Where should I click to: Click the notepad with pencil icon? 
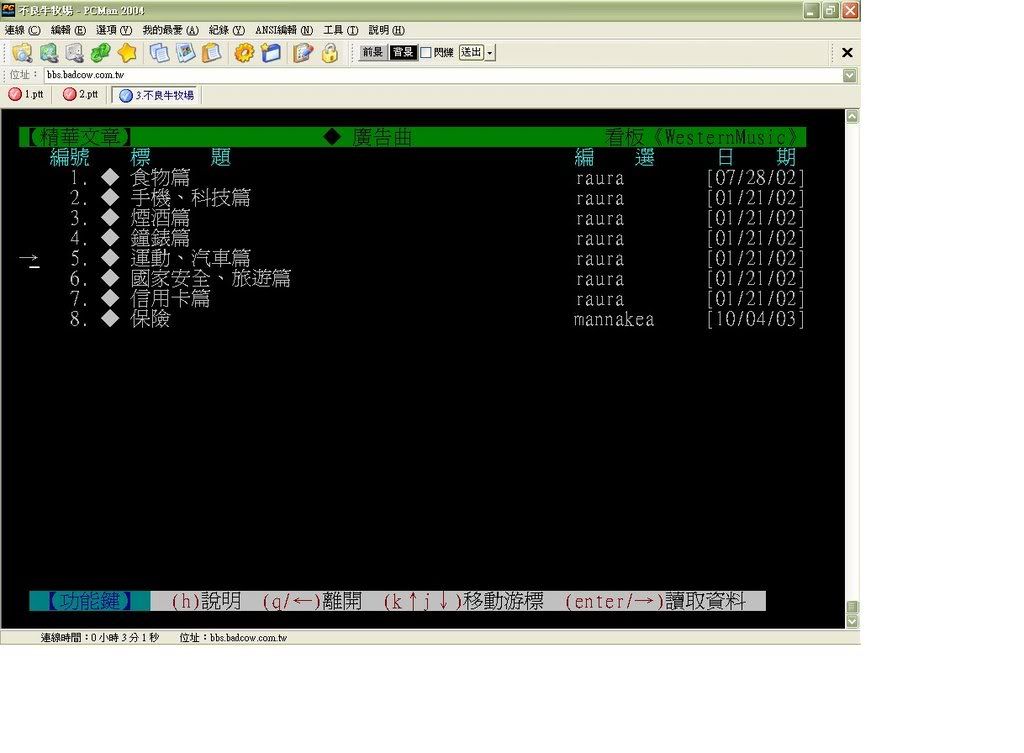[303, 53]
